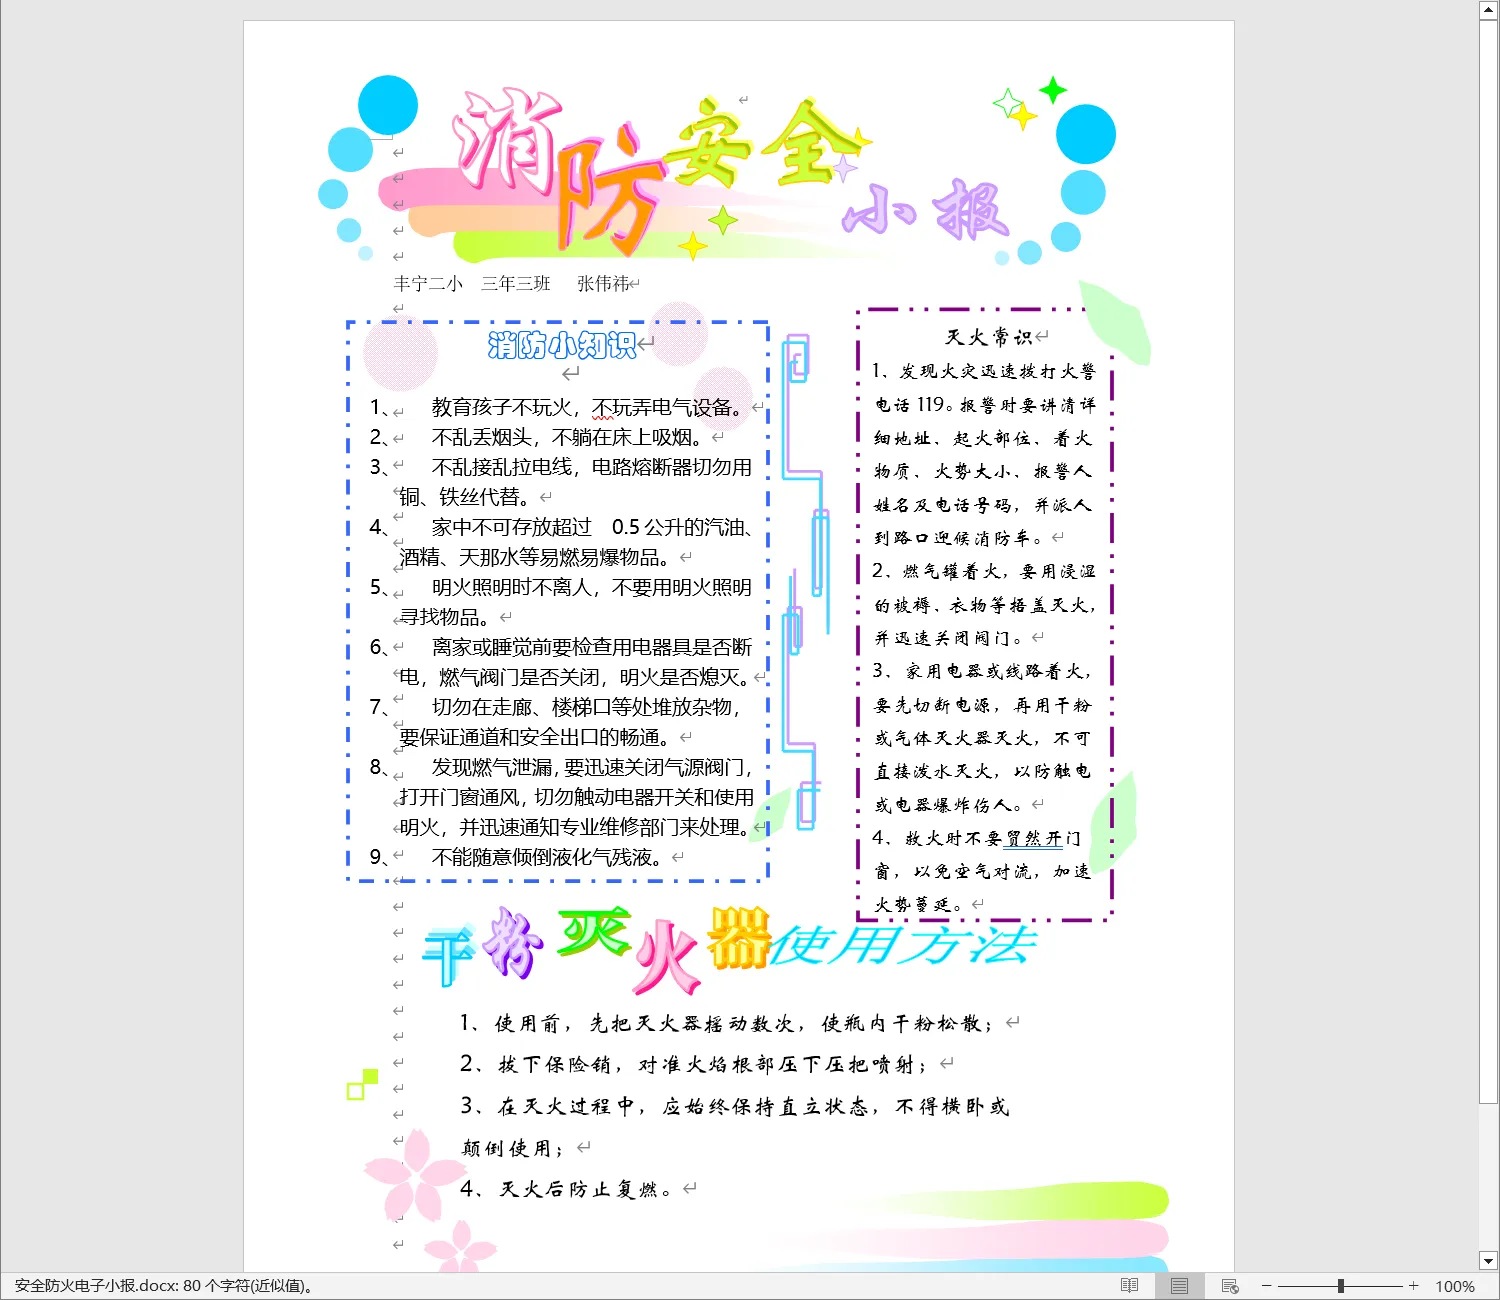Viewport: 1500px width, 1300px height.
Task: Click the 消防小知识 blue heading
Action: click(562, 345)
